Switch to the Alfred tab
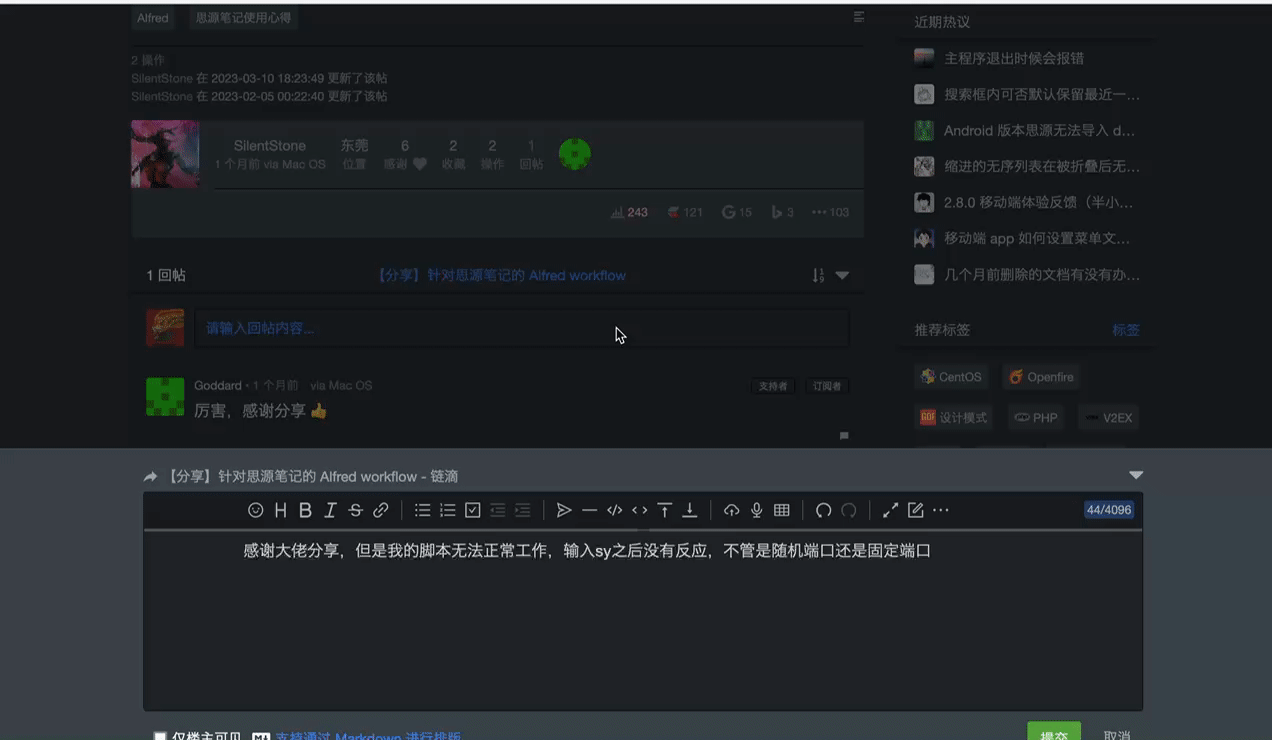 tap(152, 17)
